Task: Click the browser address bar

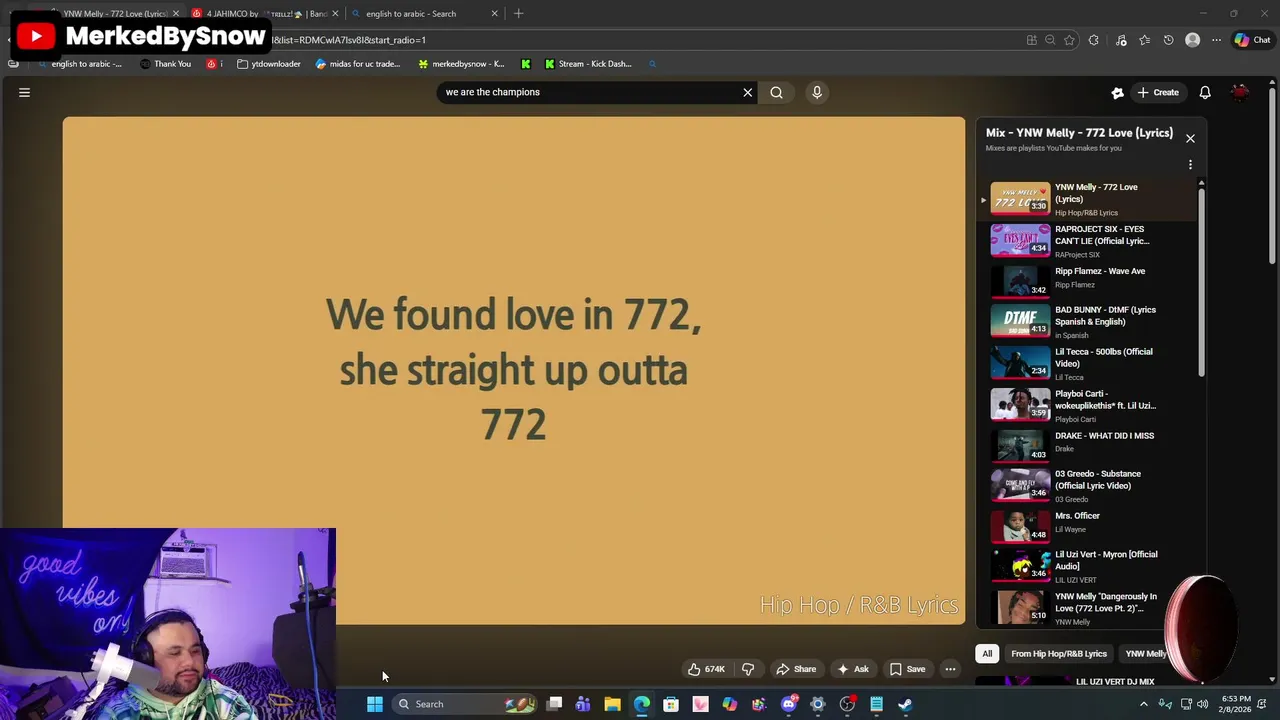Action: 640,40
